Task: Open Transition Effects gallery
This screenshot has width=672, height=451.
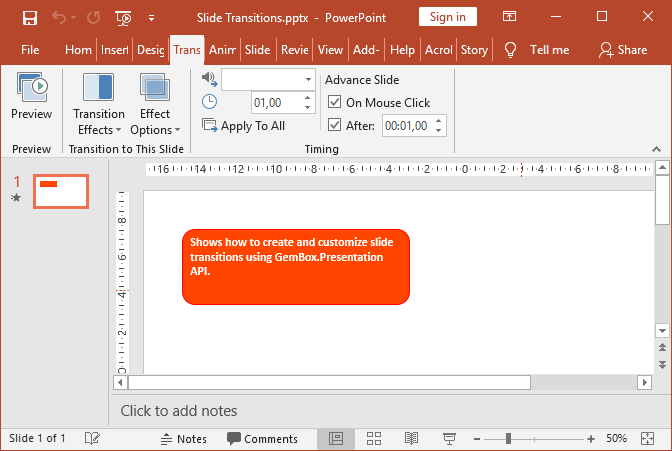Action: point(99,104)
